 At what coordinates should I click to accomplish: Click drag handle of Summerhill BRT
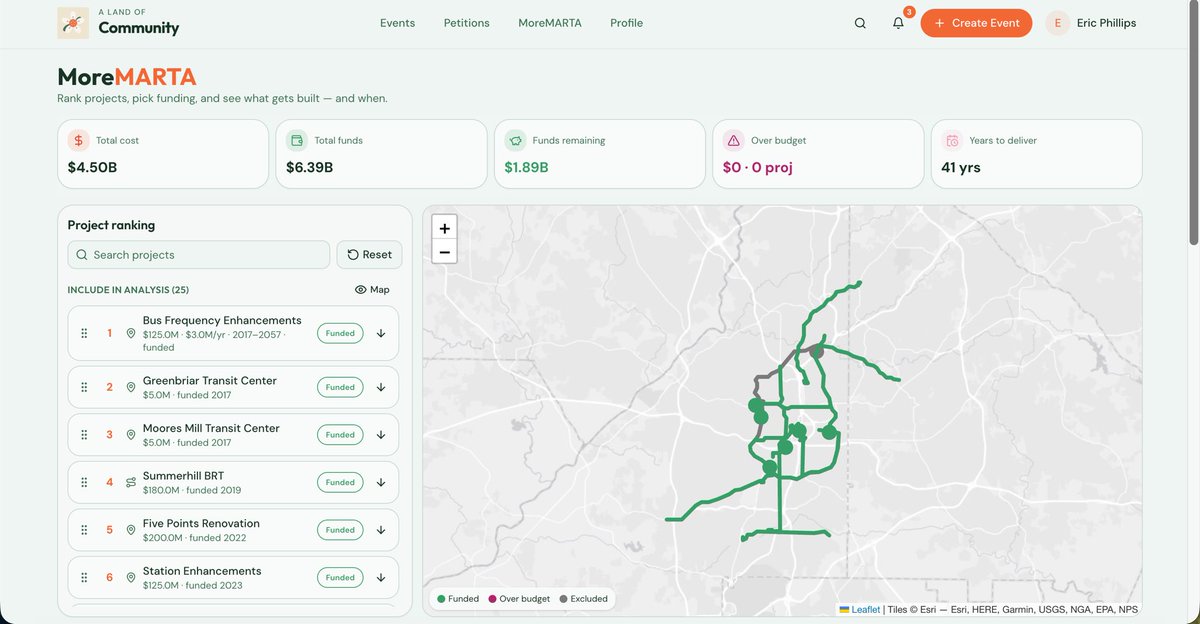tap(85, 482)
